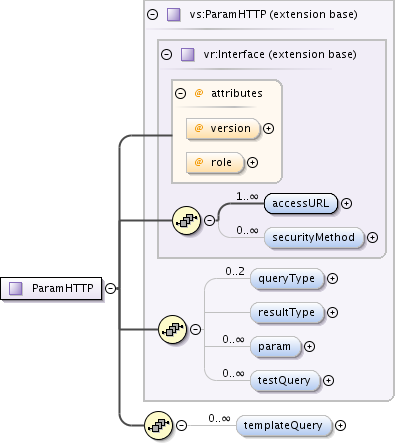Select the param element node

coord(275,347)
